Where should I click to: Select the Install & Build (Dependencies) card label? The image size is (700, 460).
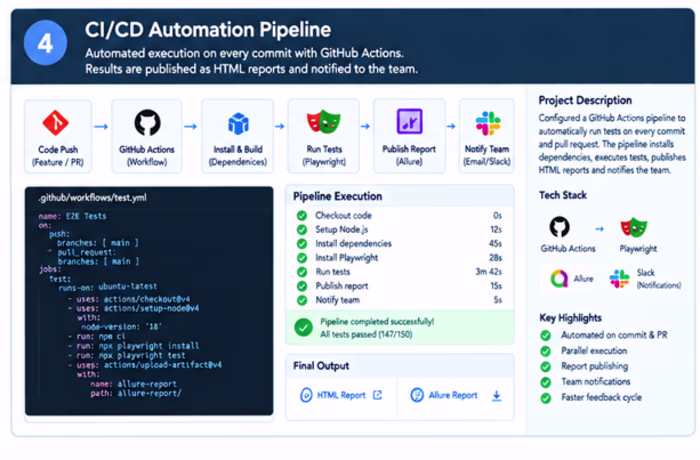click(238, 155)
